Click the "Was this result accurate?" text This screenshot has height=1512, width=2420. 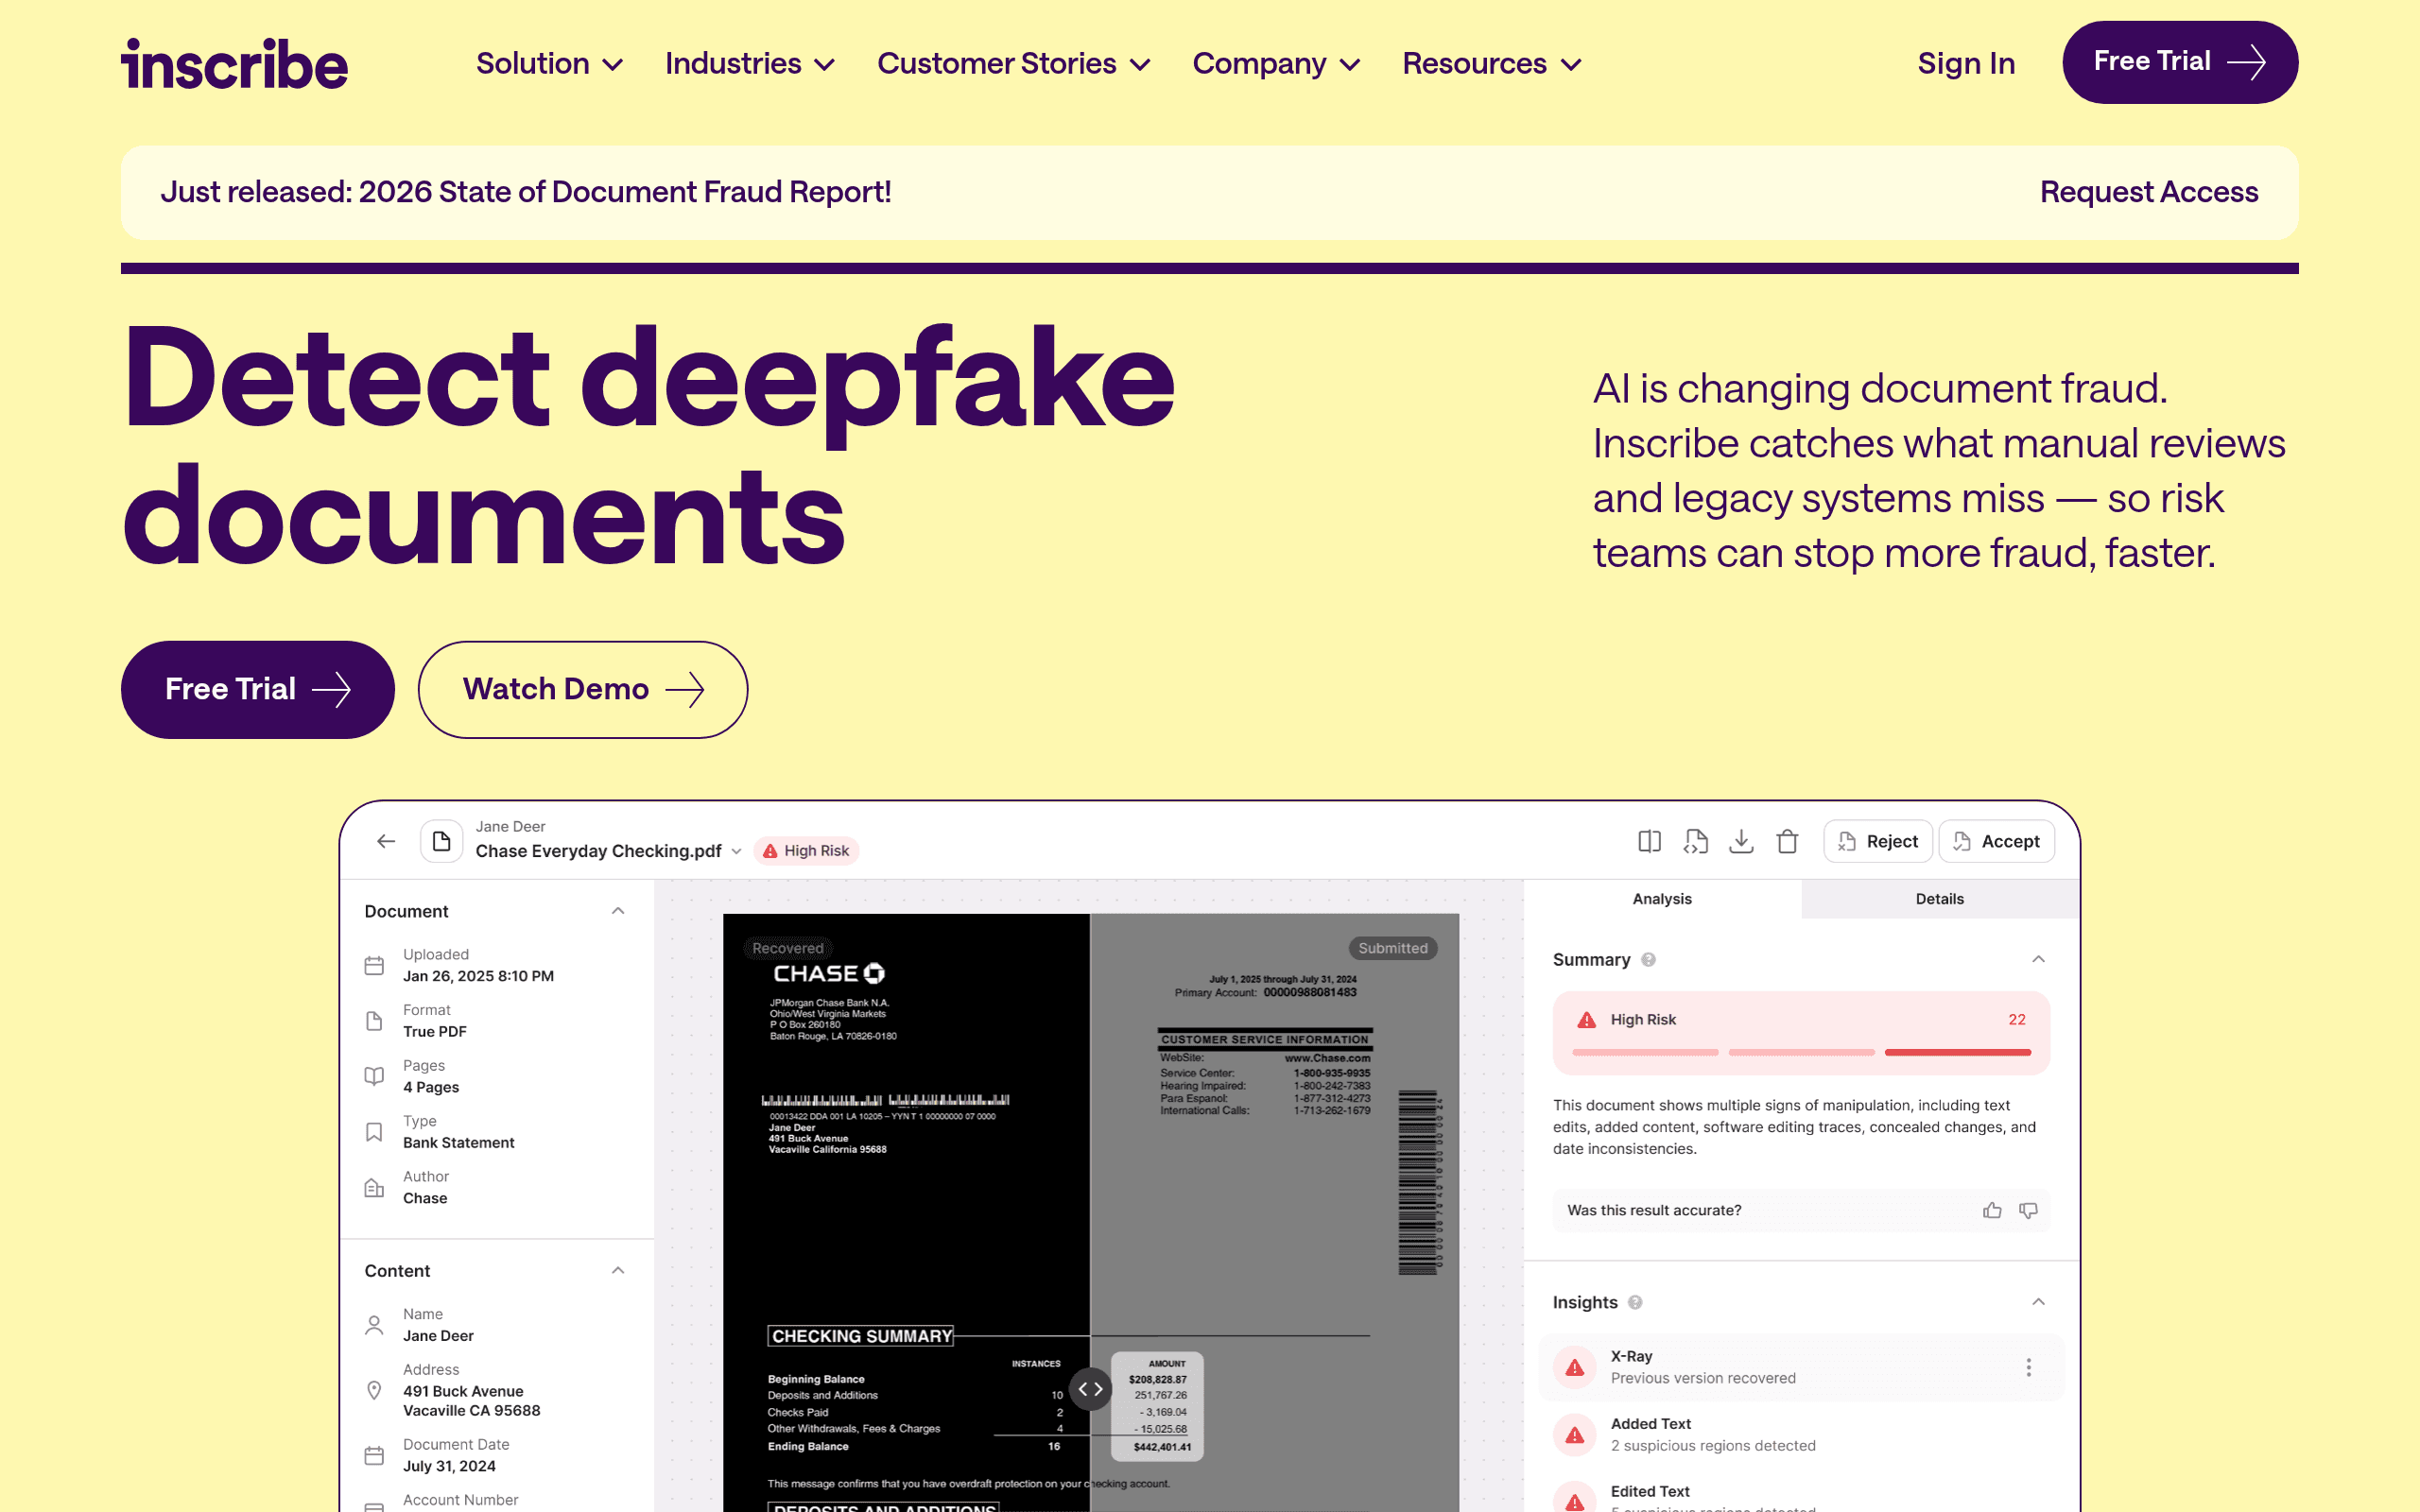1654,1210
